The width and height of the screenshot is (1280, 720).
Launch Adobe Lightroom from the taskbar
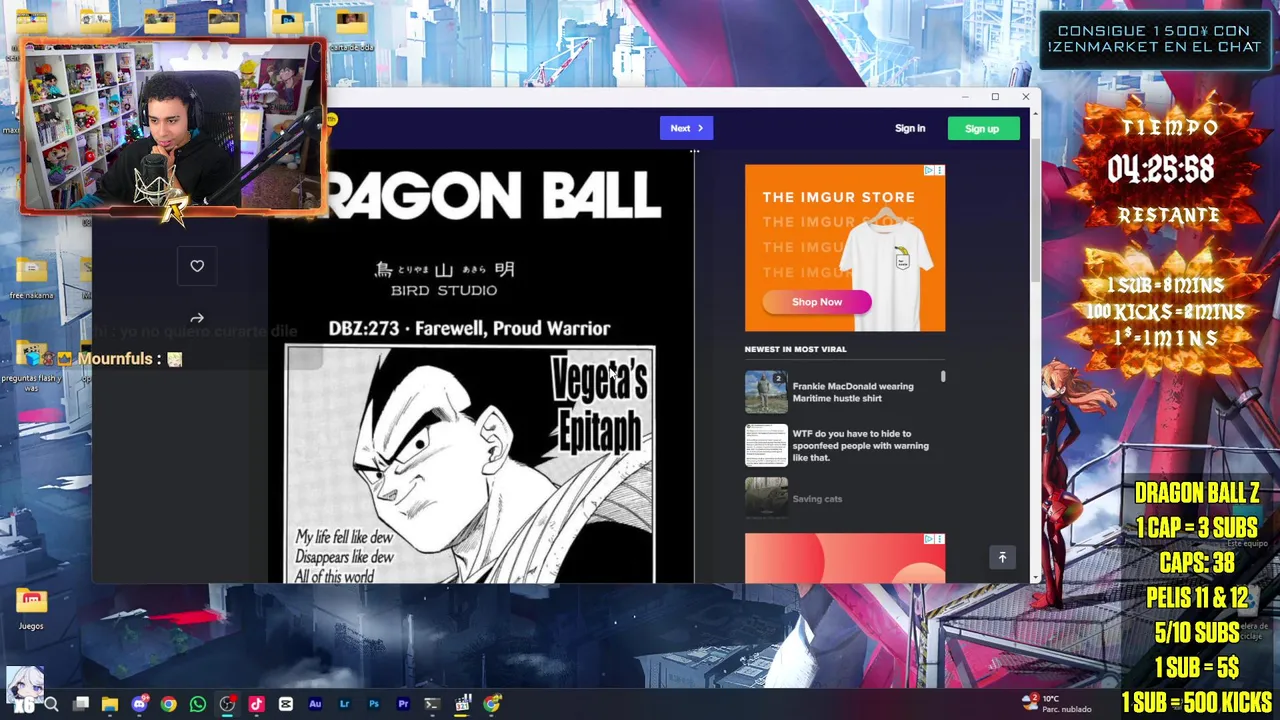coord(344,704)
